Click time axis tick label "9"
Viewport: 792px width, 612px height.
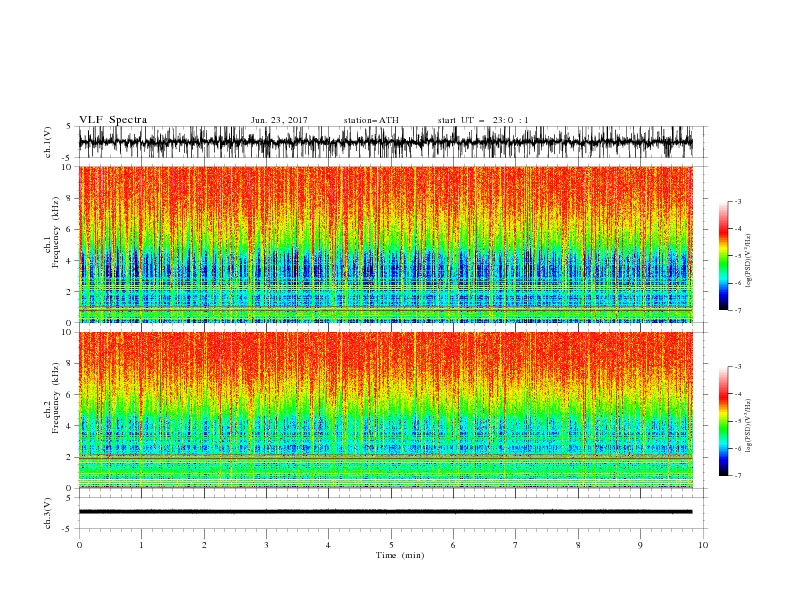point(640,545)
